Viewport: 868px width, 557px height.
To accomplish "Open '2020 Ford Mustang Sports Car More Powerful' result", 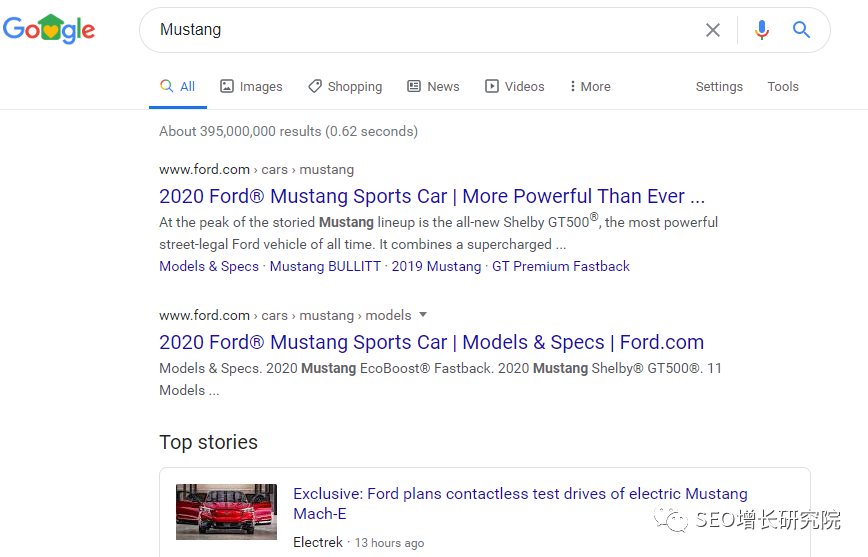I will point(431,196).
